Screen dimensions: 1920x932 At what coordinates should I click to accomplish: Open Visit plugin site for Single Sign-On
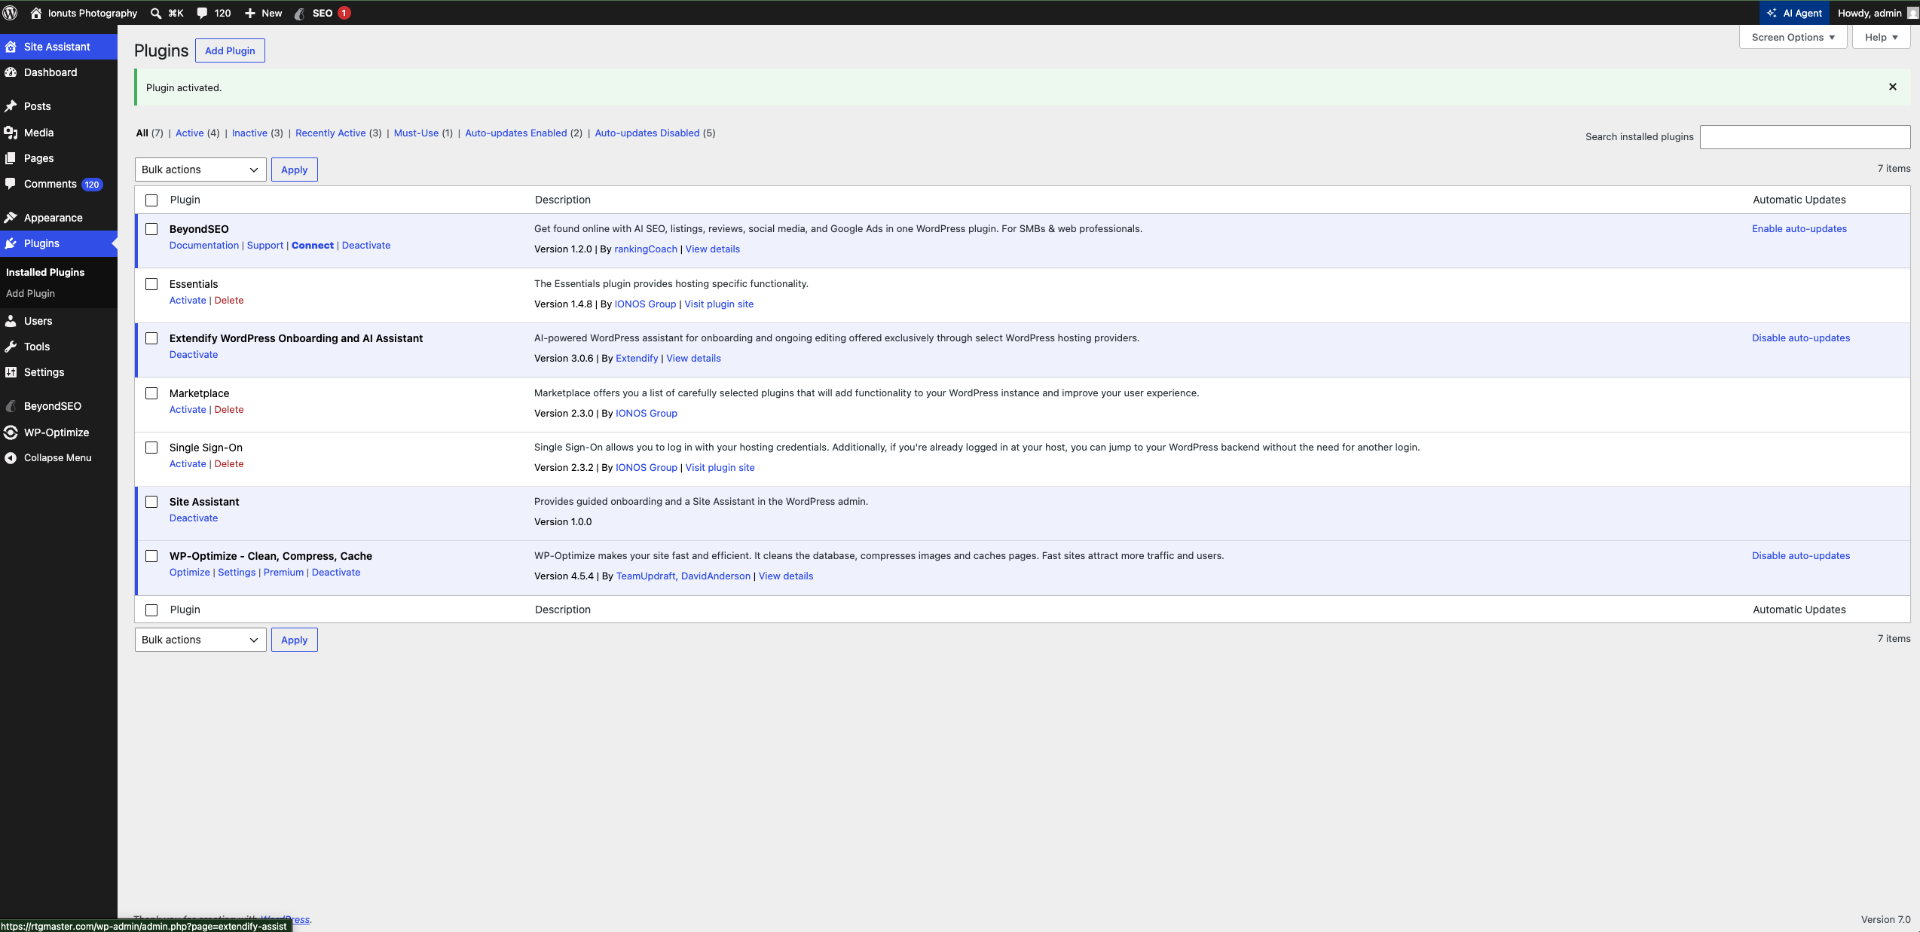coord(720,468)
